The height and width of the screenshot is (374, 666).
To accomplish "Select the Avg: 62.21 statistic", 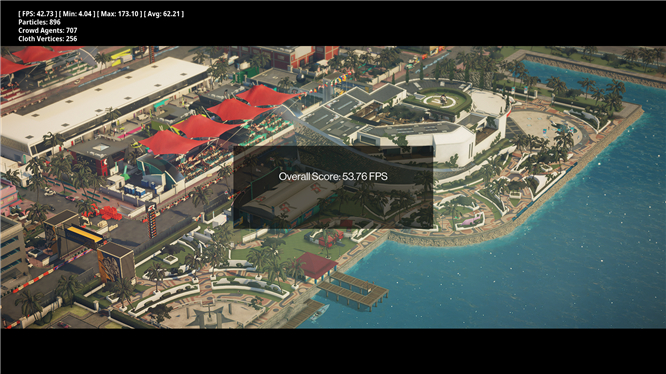I will click(164, 14).
